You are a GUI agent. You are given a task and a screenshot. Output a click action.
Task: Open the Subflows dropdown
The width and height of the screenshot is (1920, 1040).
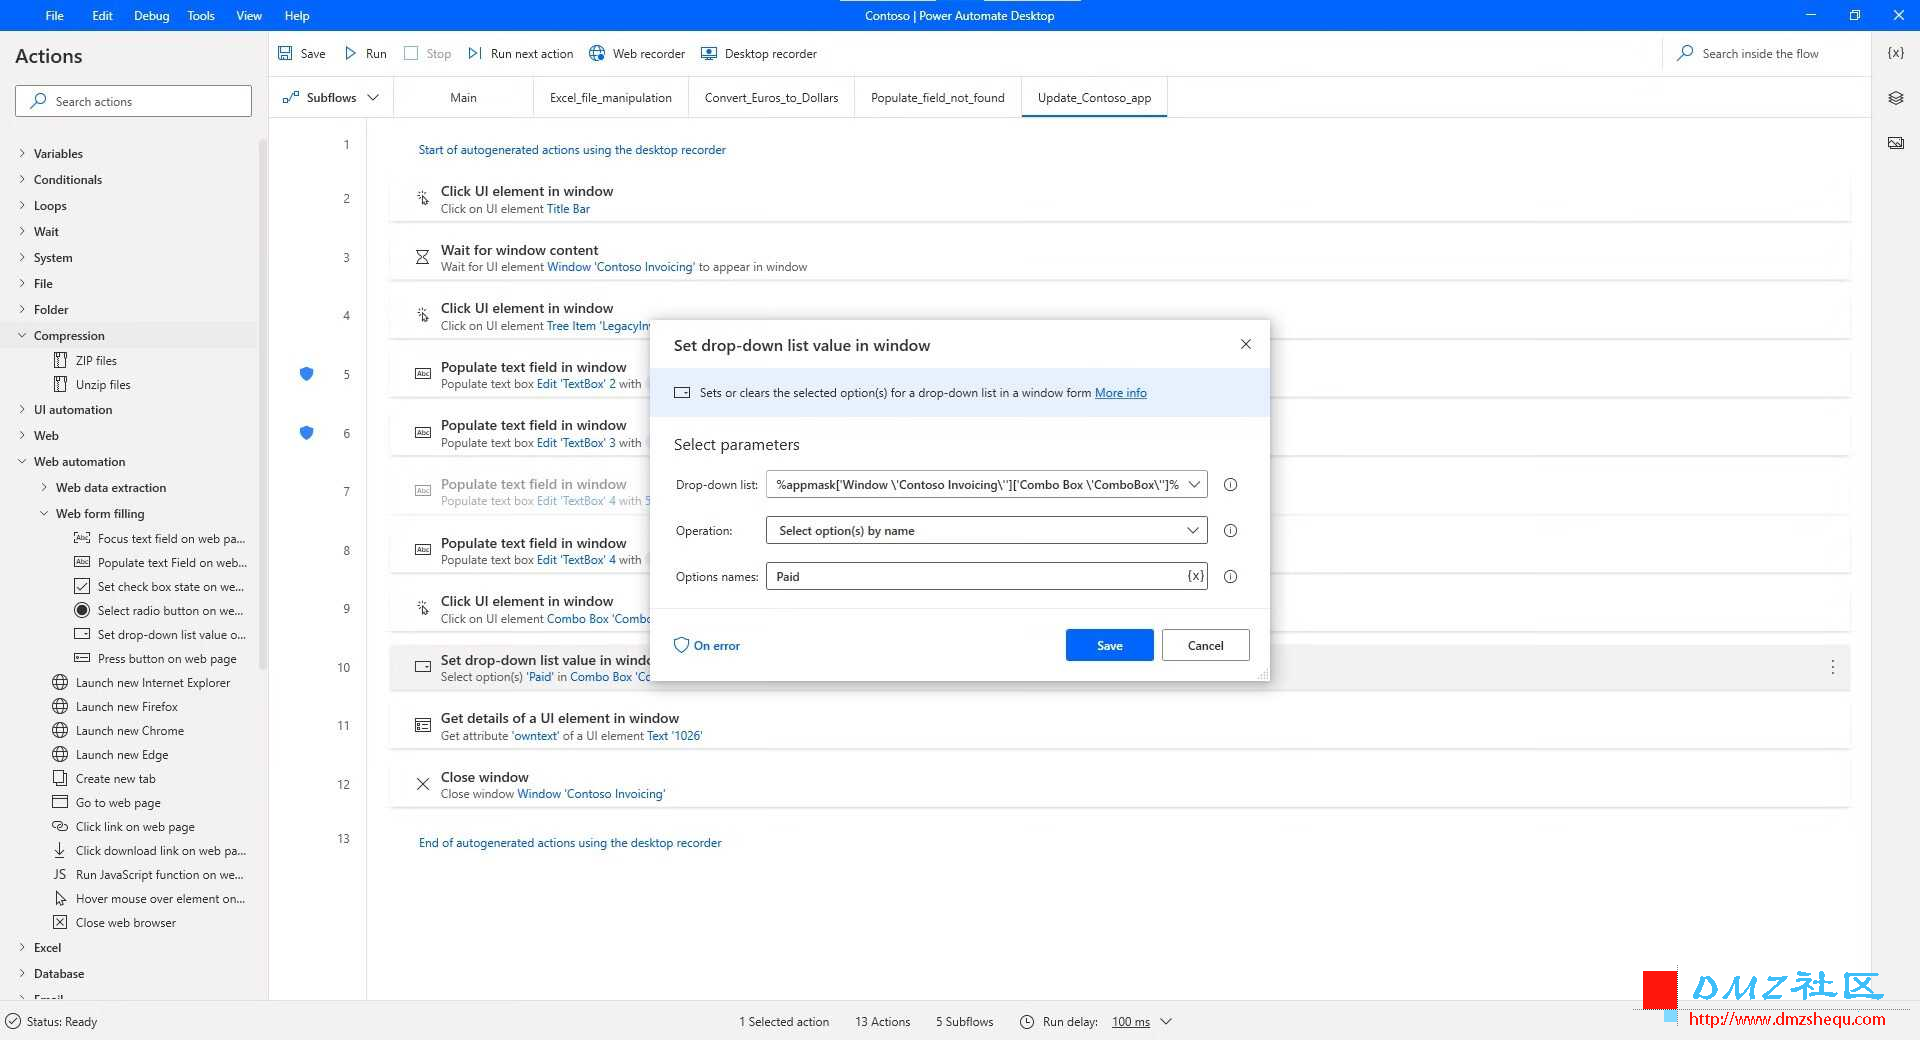(x=331, y=97)
